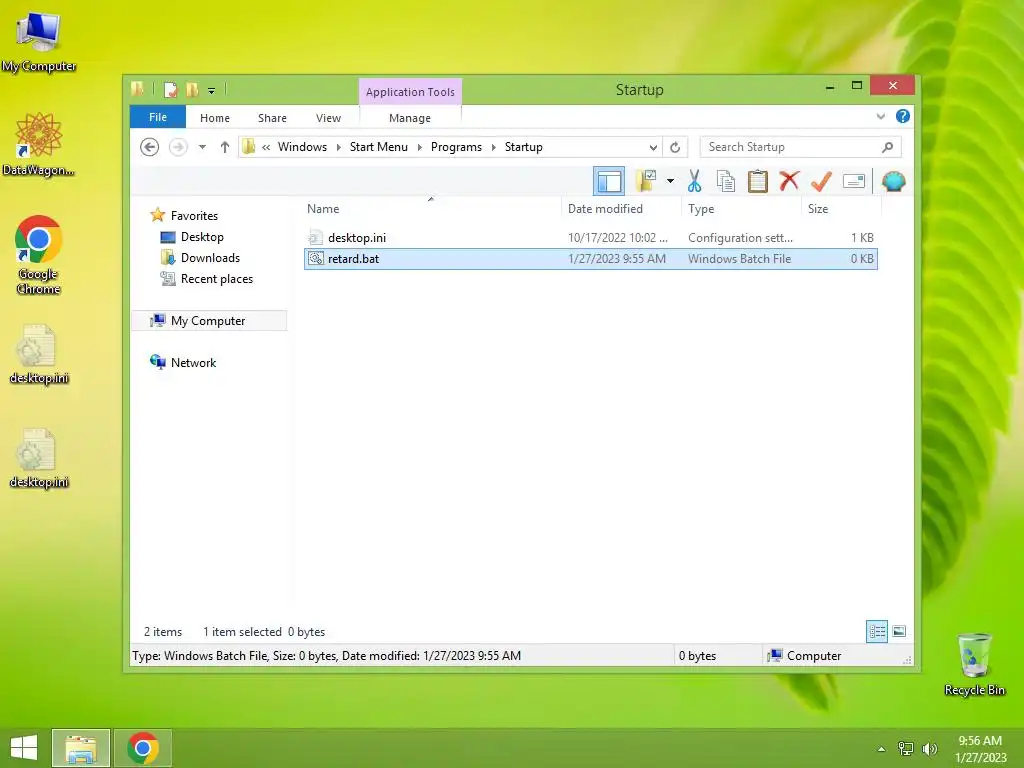Launch Chrome from the taskbar
The height and width of the screenshot is (768, 1024).
click(143, 748)
